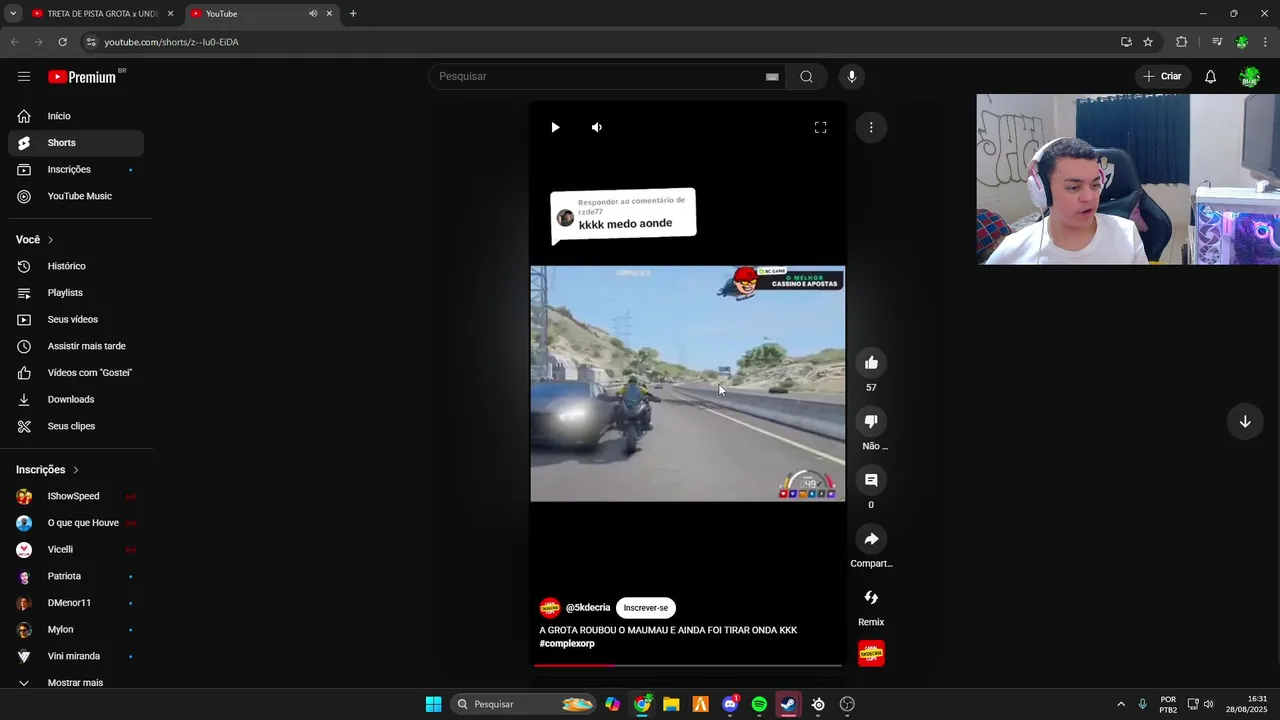Open more options three-dot menu on Short
The height and width of the screenshot is (720, 1280).
(871, 127)
